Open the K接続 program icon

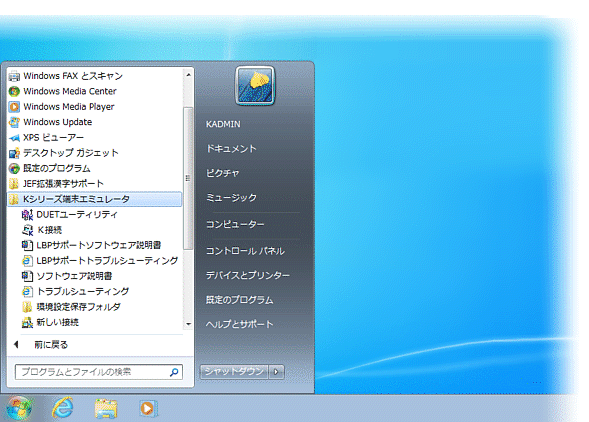(27, 230)
